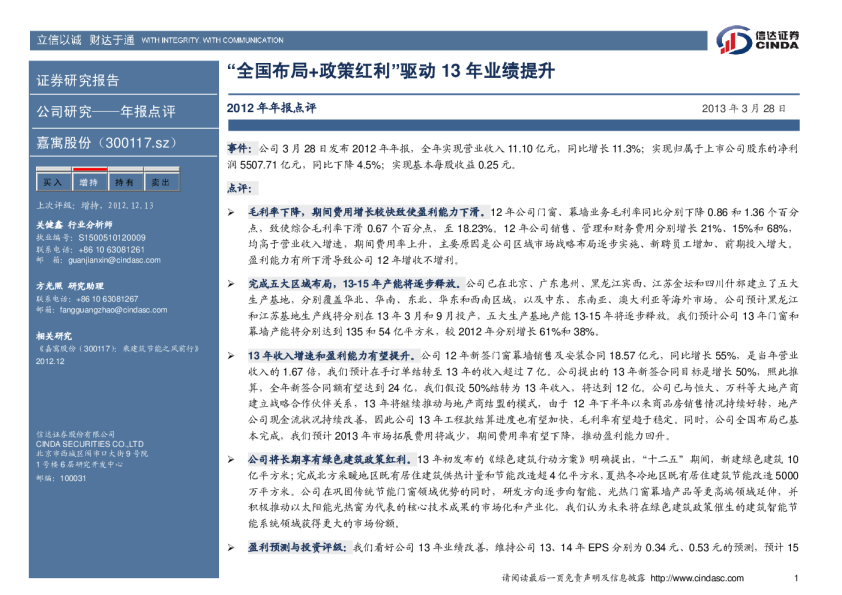Click the arrow bullet before 13年收入增速 paragraph
The height and width of the screenshot is (595, 842).
[x=232, y=355]
